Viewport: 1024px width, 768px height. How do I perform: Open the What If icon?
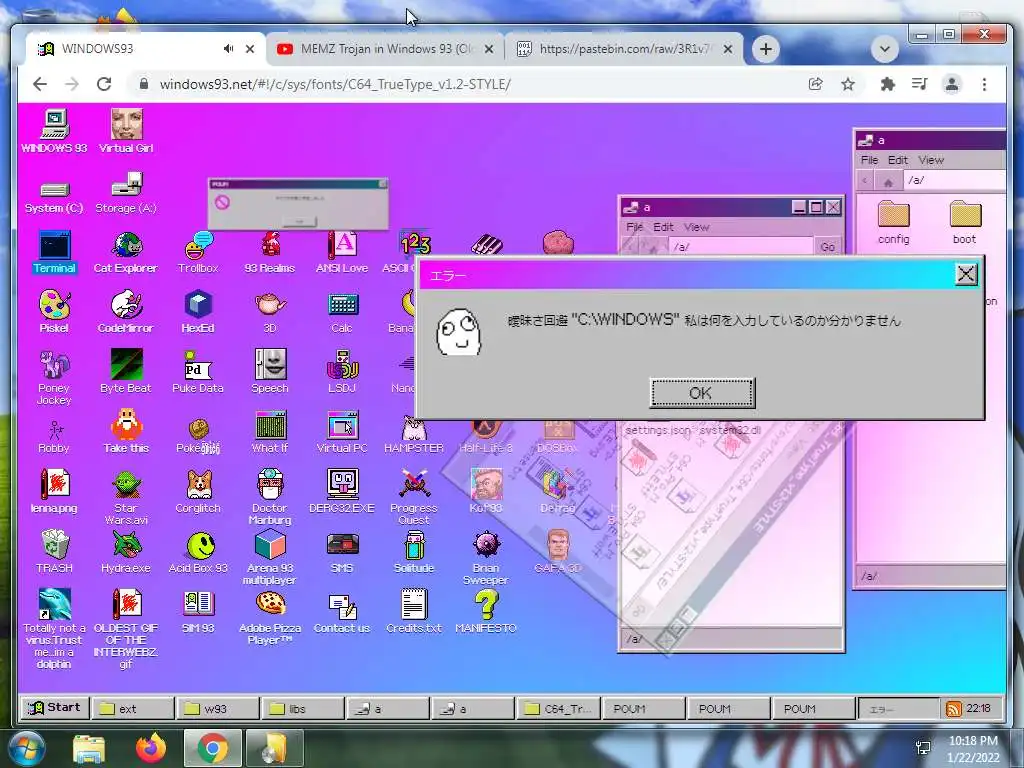point(270,432)
